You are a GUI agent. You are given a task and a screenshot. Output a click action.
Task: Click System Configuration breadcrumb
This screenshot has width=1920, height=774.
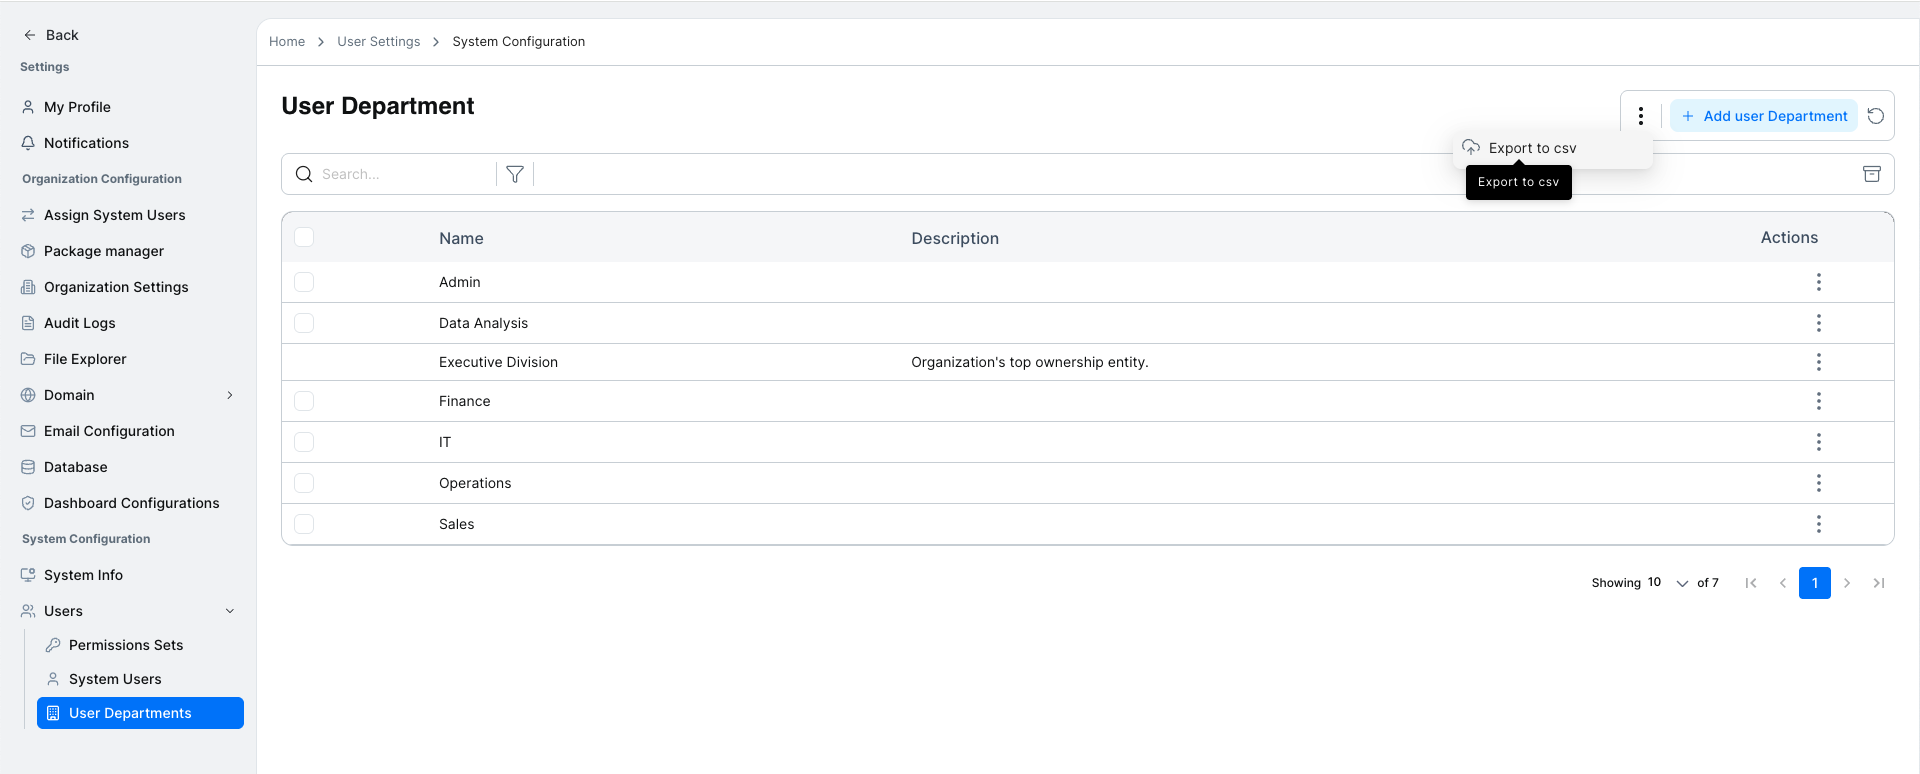click(518, 41)
